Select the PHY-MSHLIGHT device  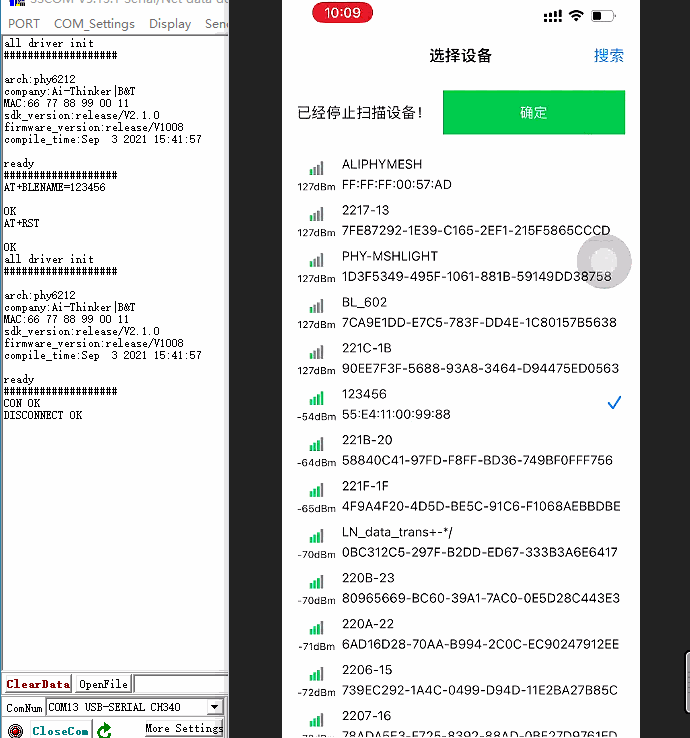(461, 266)
